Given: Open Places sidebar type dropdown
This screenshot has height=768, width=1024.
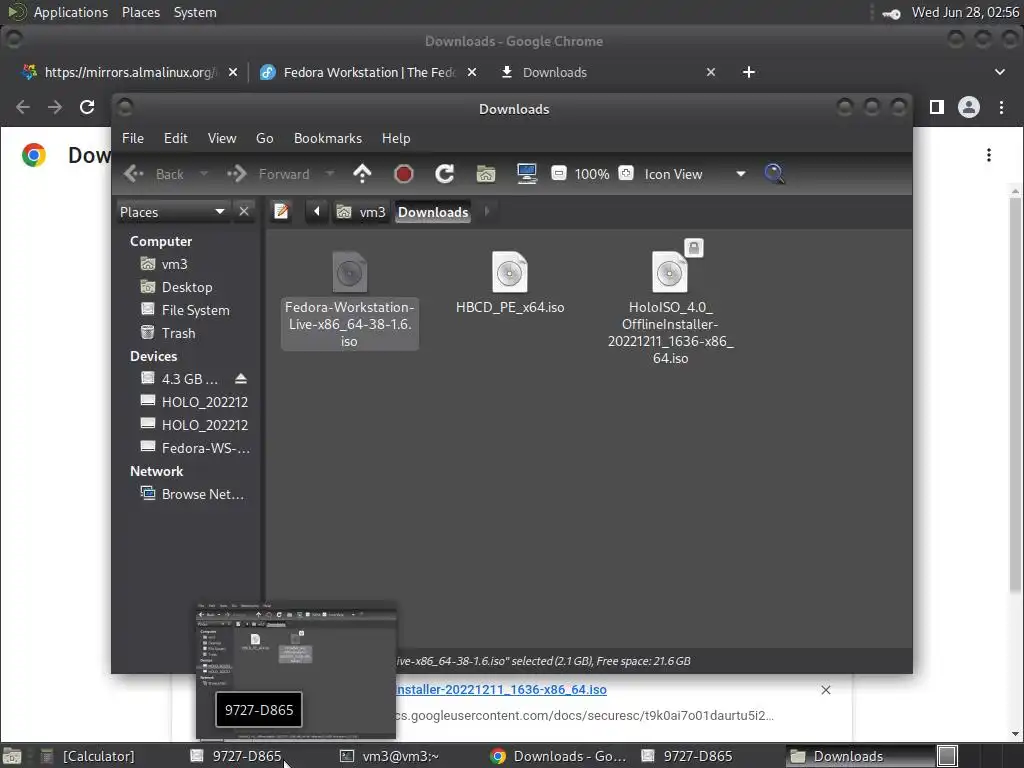Looking at the screenshot, I should pyautogui.click(x=172, y=212).
